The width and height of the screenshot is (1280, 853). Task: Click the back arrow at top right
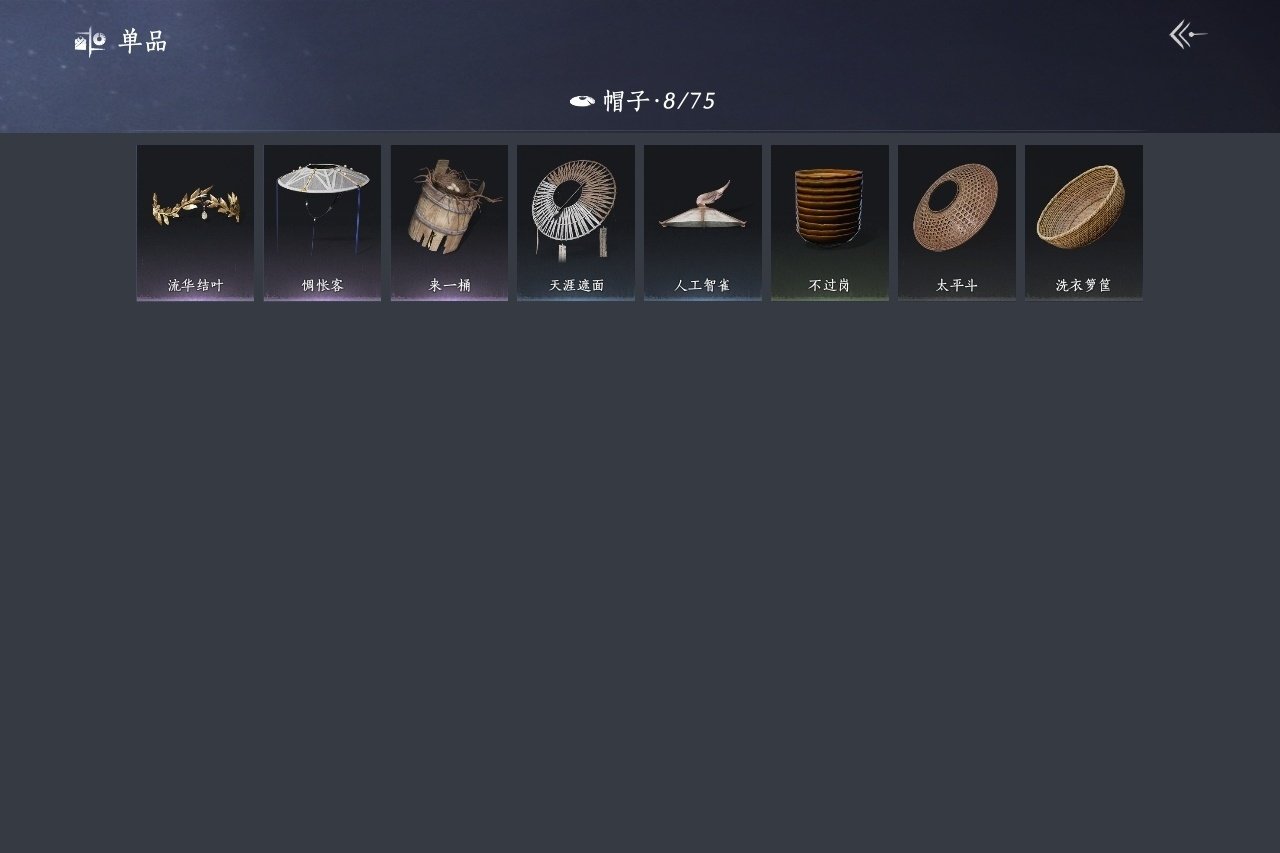1188,35
